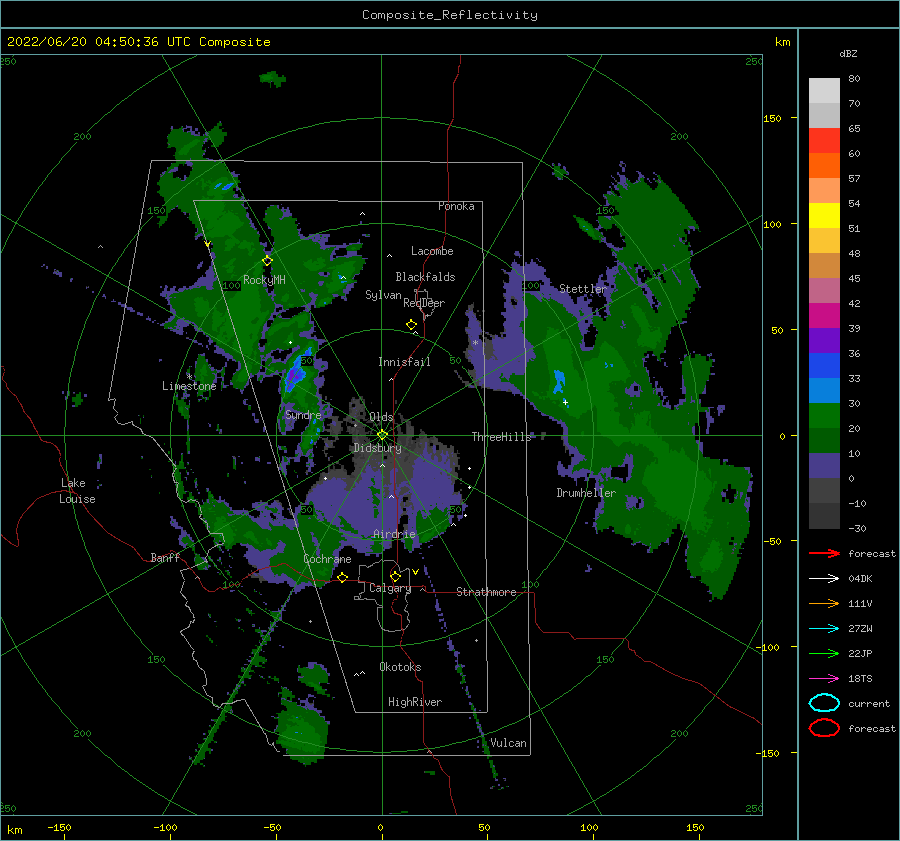Click the yellow diamond marker below Cochrane
900x841 pixels.
pos(342,577)
